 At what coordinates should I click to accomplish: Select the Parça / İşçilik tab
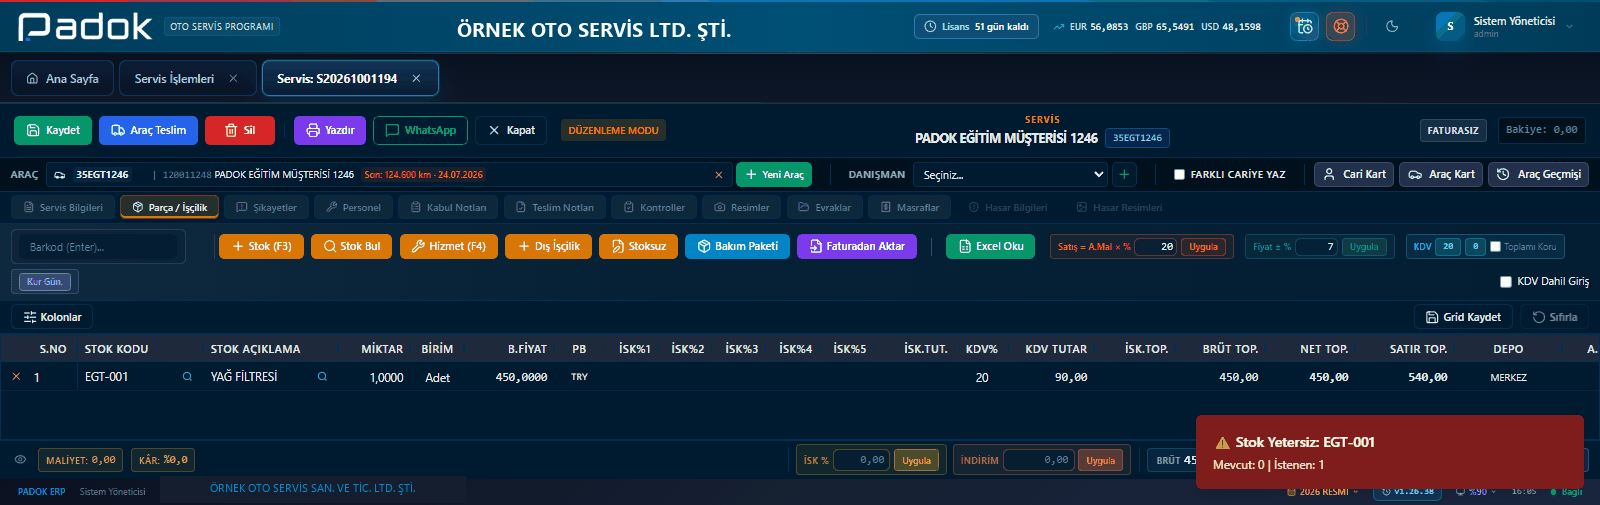pyautogui.click(x=169, y=207)
